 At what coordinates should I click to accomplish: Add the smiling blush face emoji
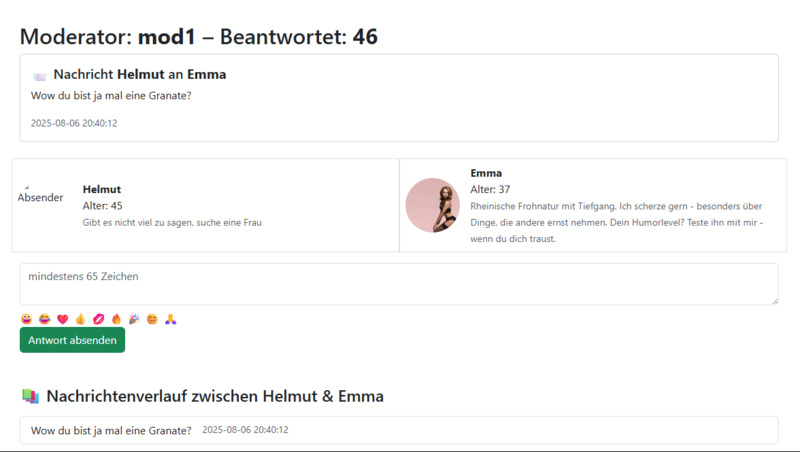click(x=152, y=319)
